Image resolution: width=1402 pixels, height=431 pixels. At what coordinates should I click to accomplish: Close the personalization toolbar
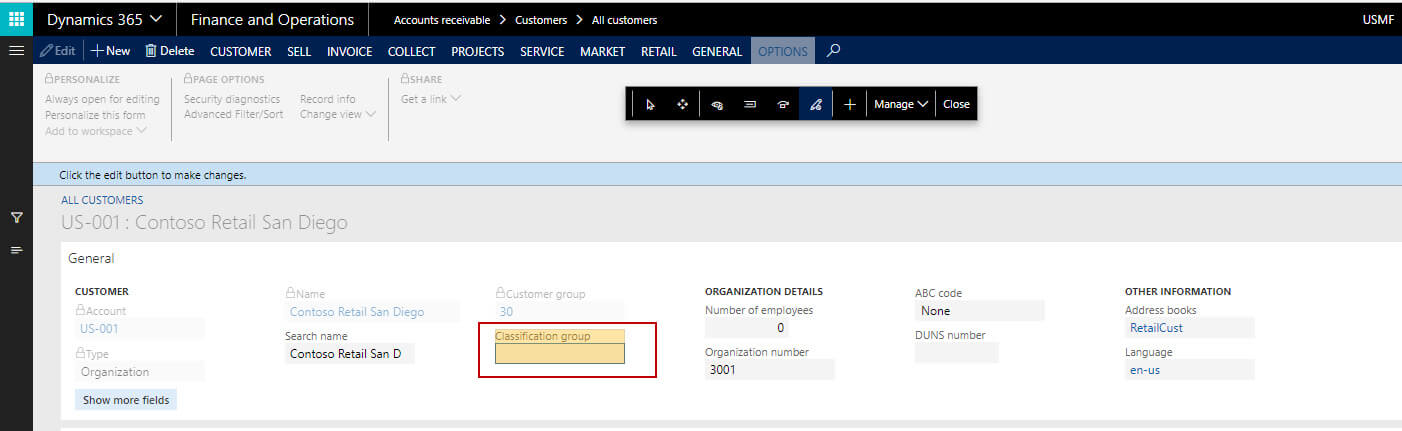tap(956, 104)
